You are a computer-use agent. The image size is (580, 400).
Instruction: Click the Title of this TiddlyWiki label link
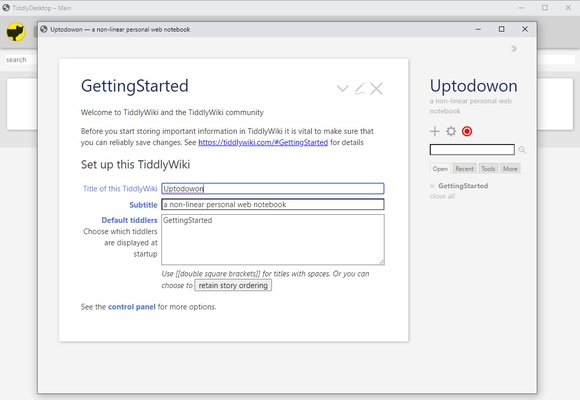[x=120, y=189]
